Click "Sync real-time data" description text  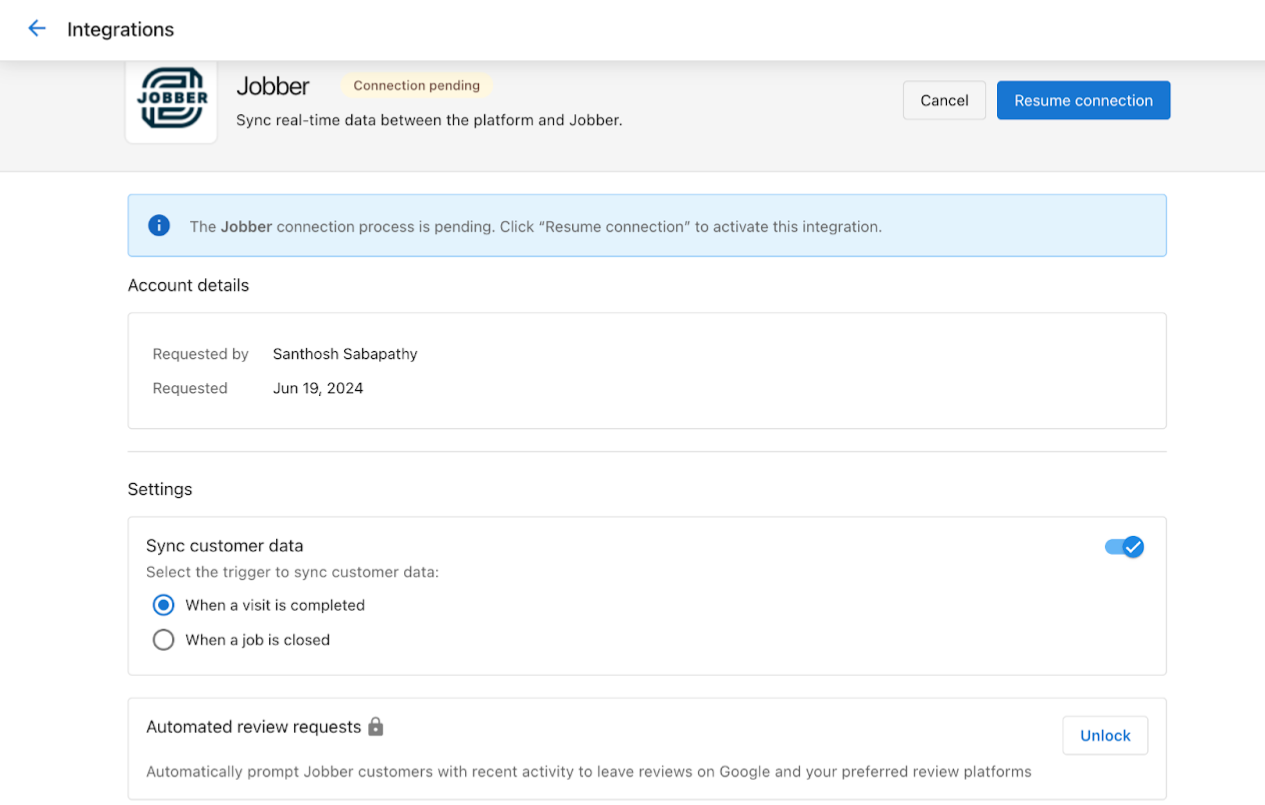(429, 120)
